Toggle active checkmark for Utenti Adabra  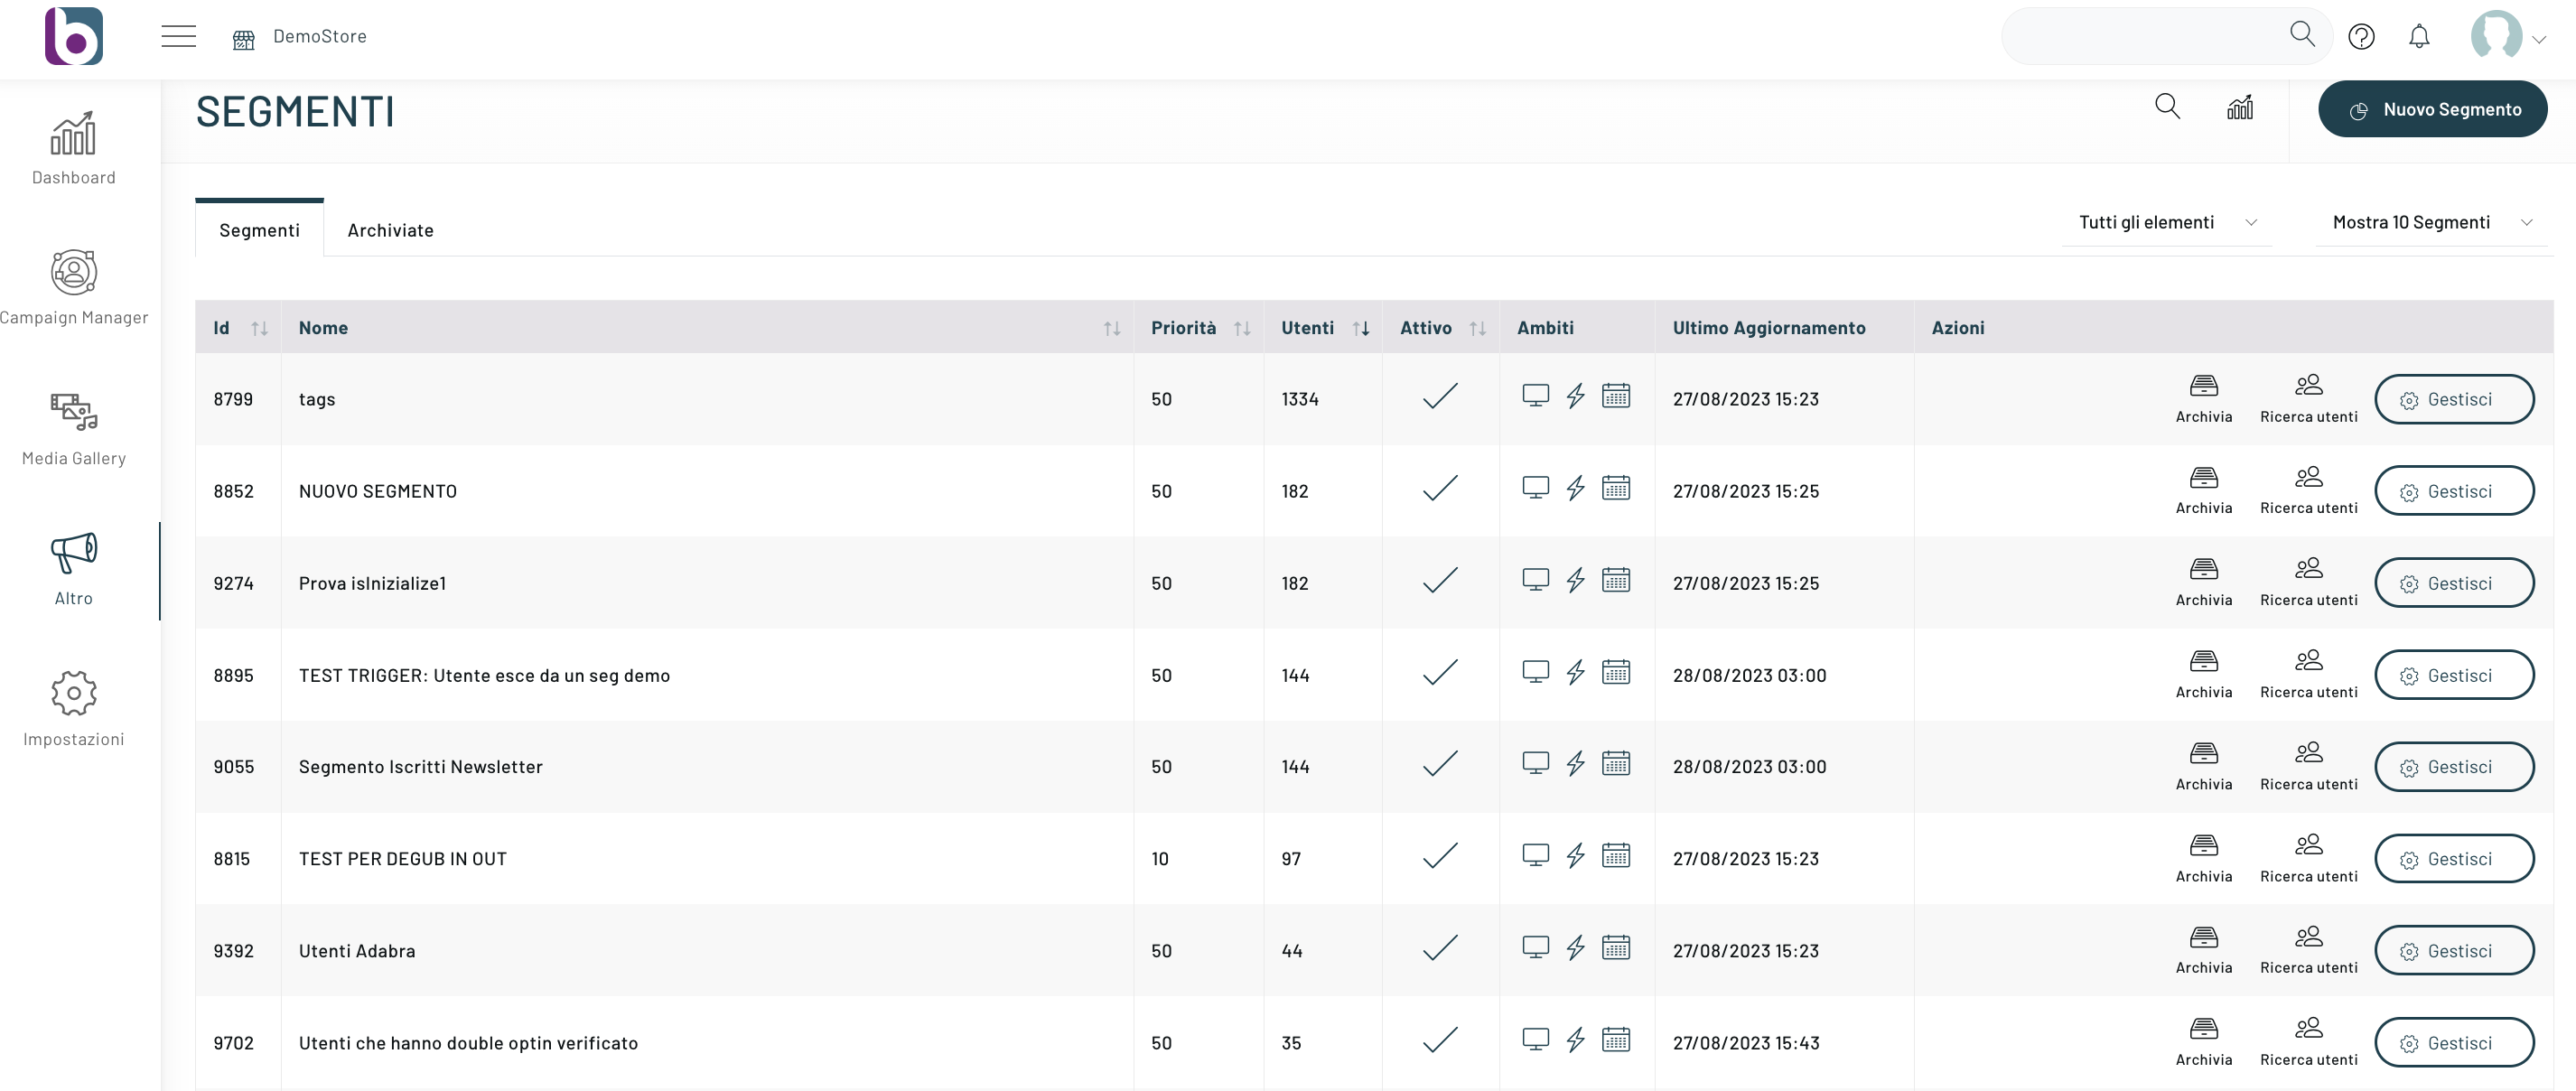coord(1440,948)
